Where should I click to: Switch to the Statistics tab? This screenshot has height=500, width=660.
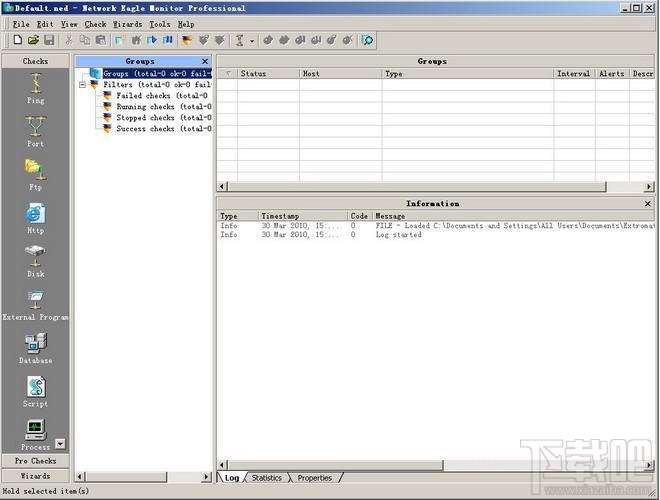[266, 478]
